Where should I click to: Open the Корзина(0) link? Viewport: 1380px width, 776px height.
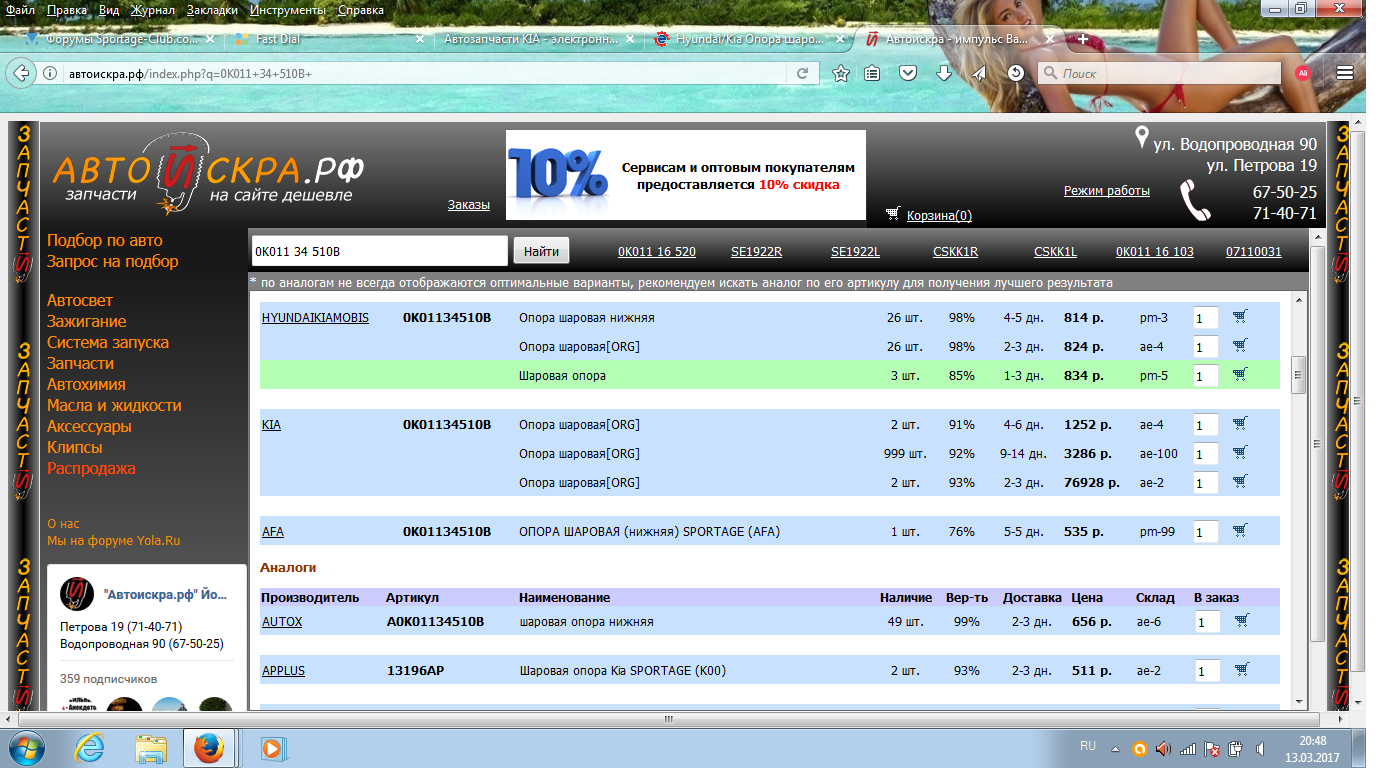click(938, 215)
